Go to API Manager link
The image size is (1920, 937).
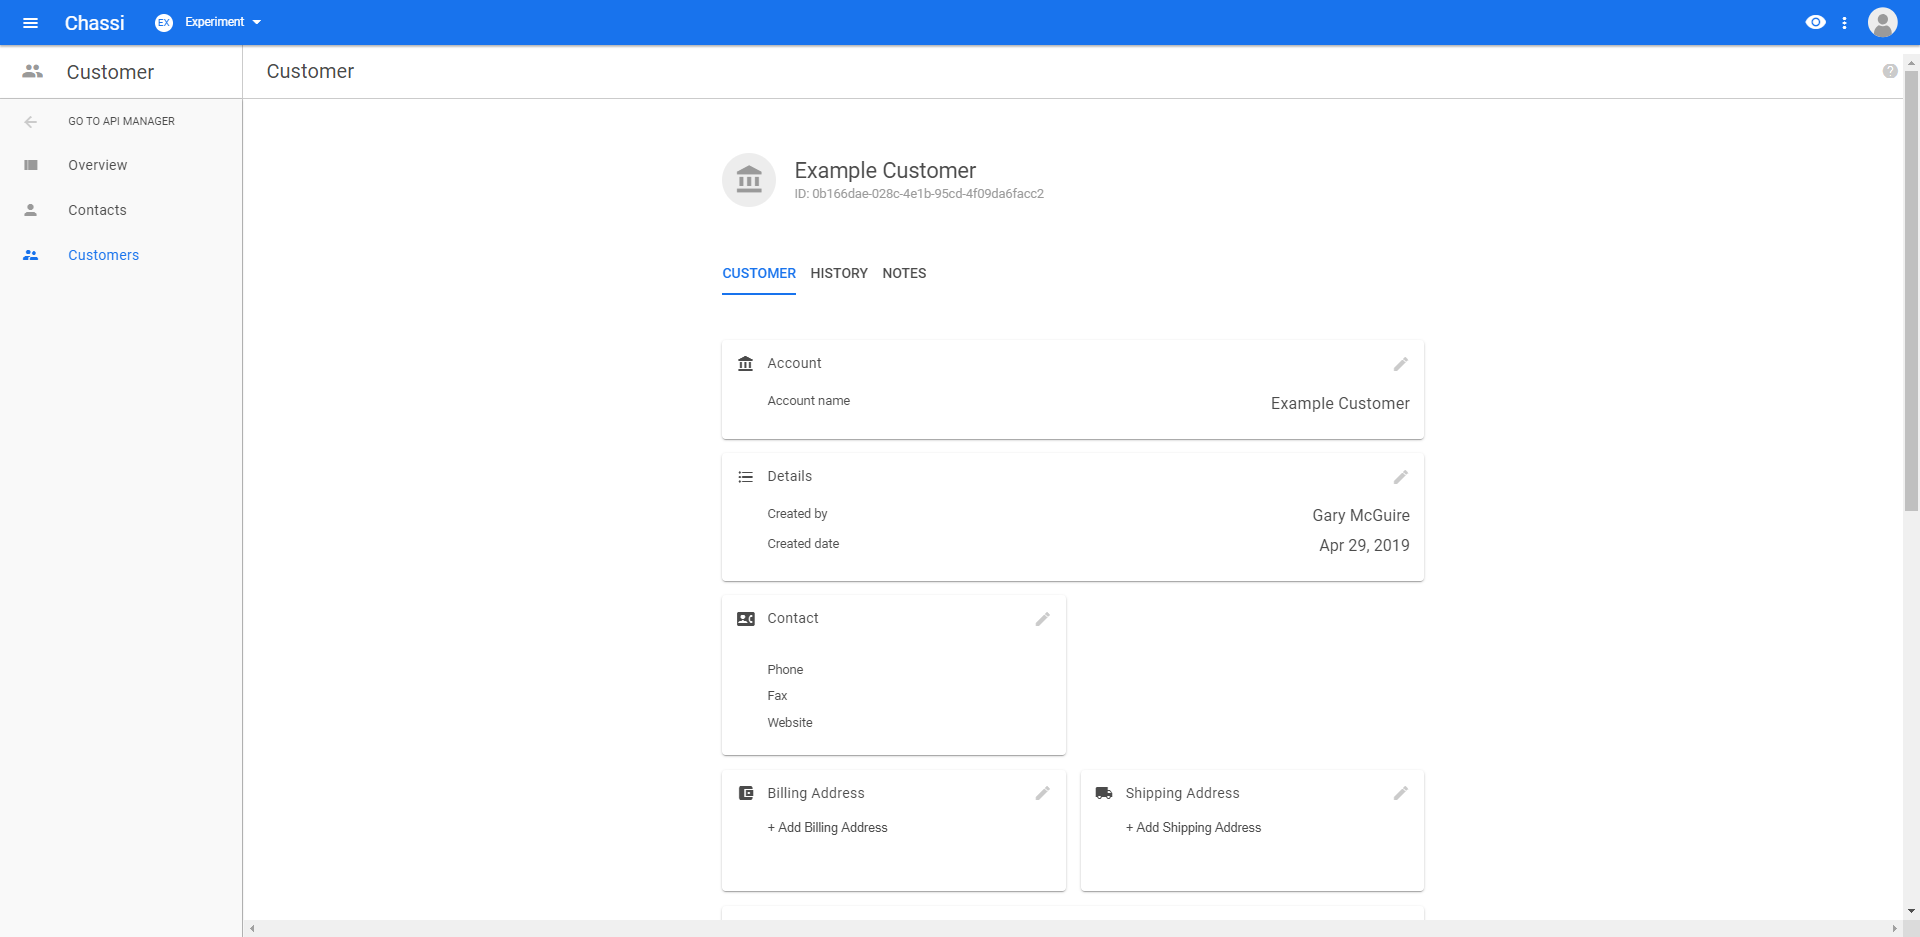(x=121, y=121)
